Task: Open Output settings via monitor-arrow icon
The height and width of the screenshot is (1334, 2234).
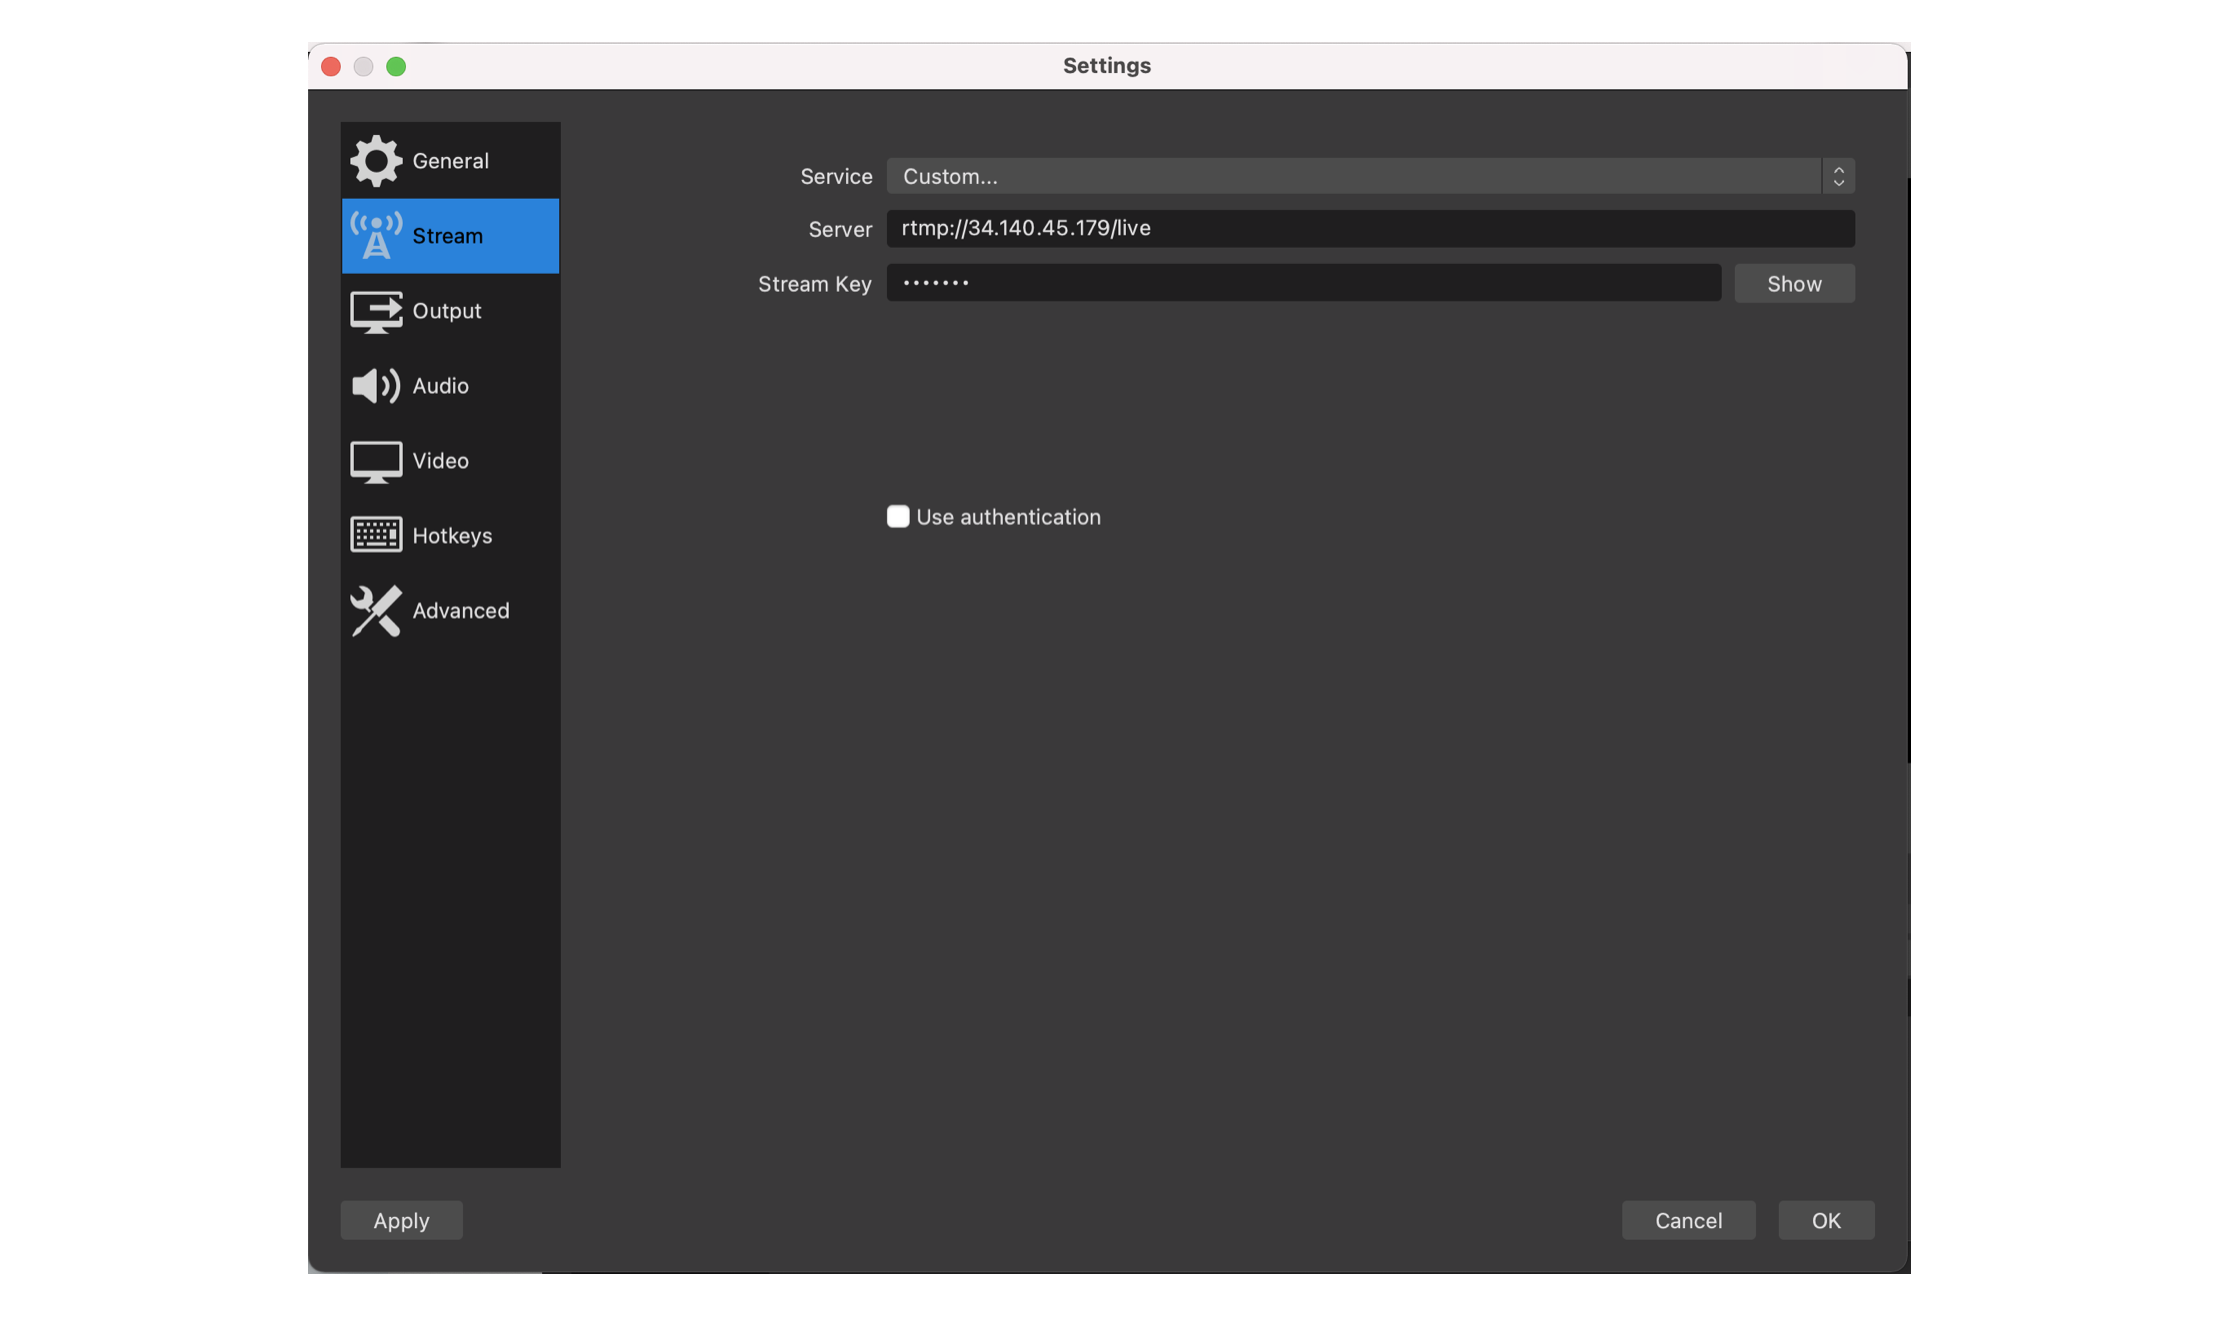Action: (375, 311)
